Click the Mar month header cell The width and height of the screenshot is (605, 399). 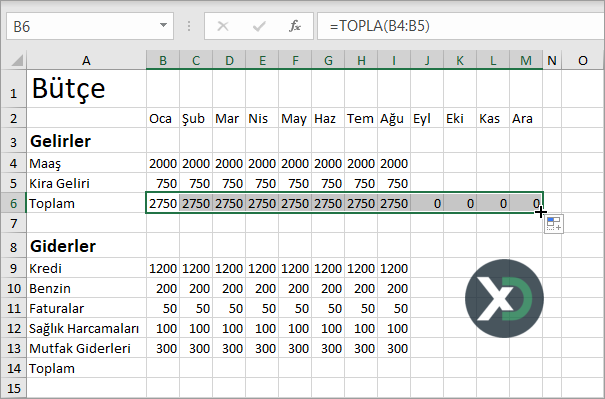[x=229, y=118]
